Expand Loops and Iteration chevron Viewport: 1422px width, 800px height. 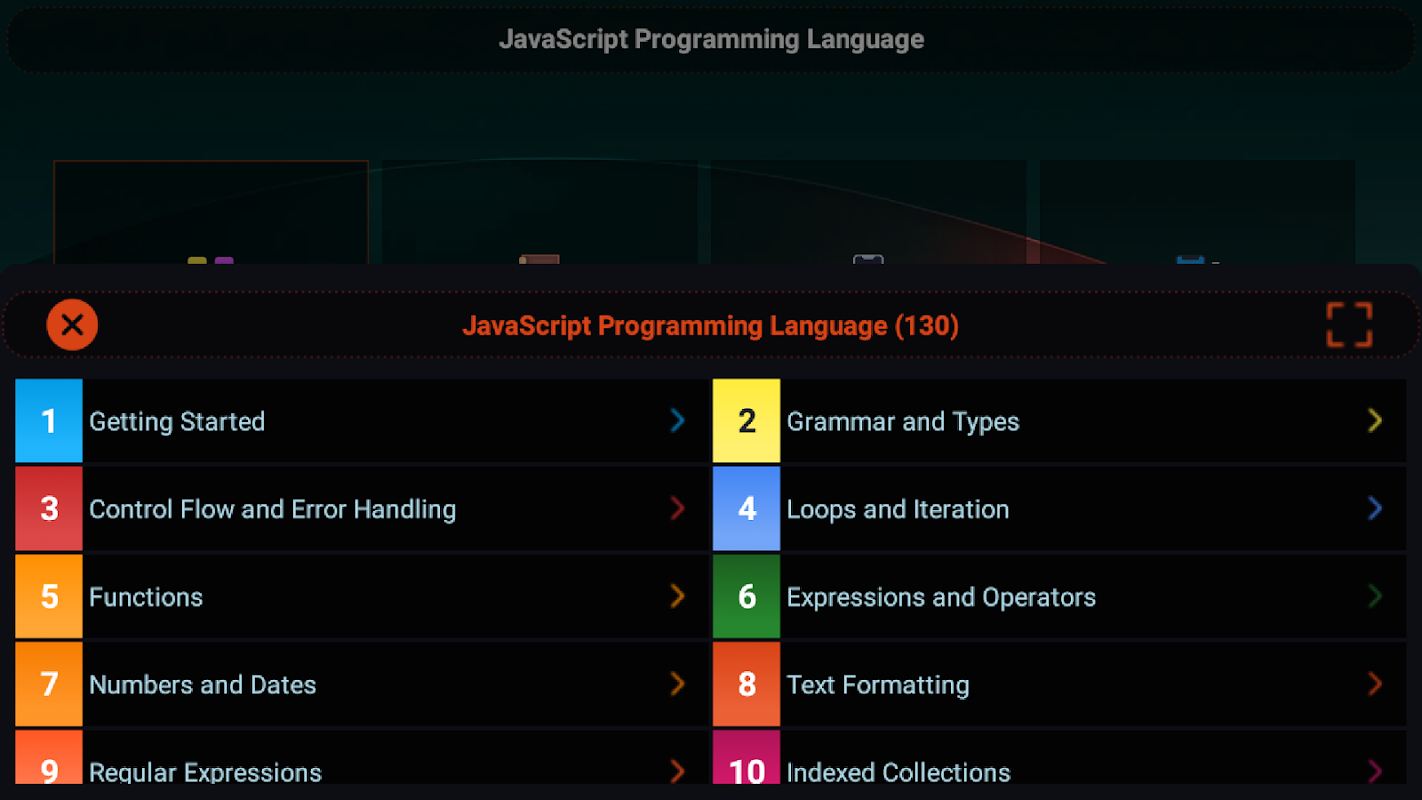coord(1374,509)
